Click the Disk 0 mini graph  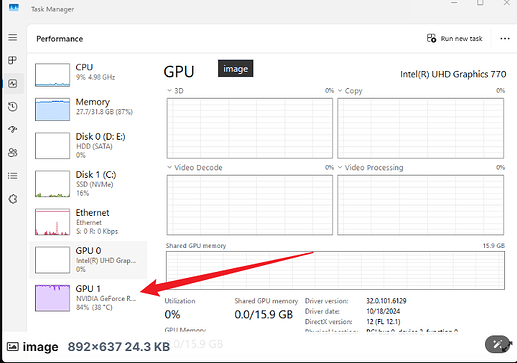coord(52,146)
